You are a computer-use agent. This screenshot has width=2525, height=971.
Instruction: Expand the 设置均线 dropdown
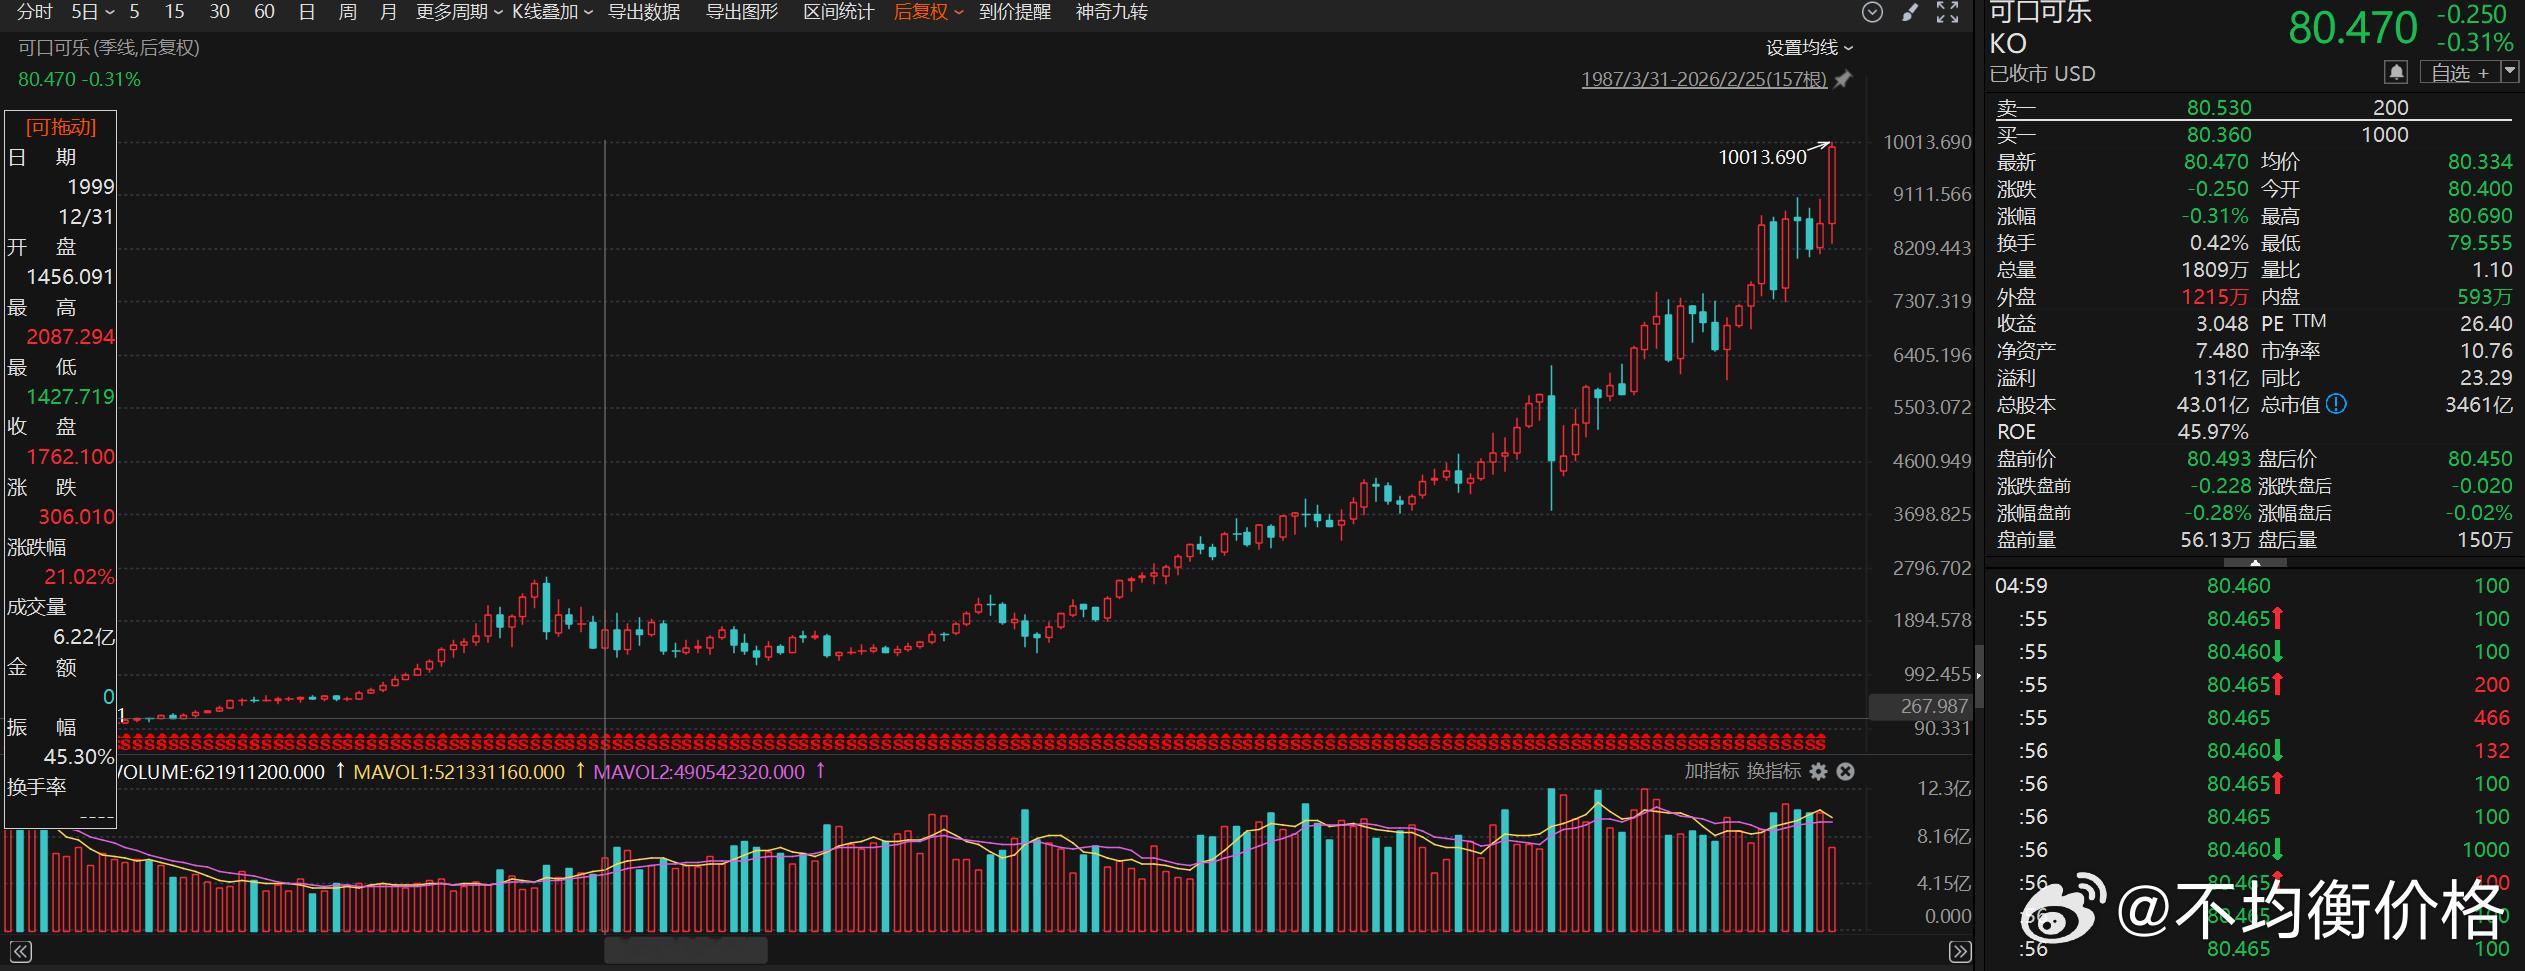pos(1810,47)
